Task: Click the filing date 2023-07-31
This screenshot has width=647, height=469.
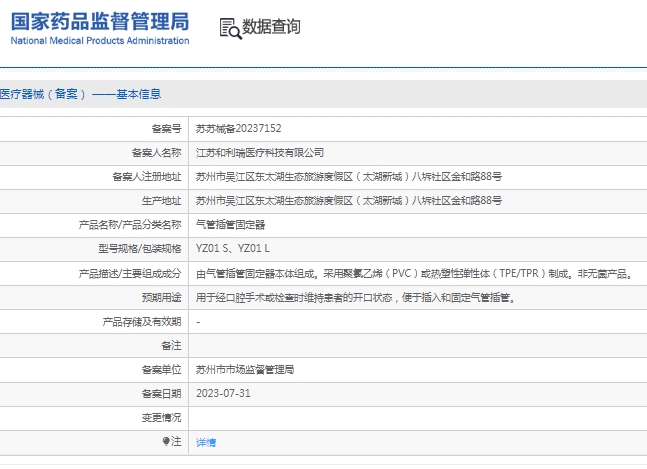Action: [223, 394]
